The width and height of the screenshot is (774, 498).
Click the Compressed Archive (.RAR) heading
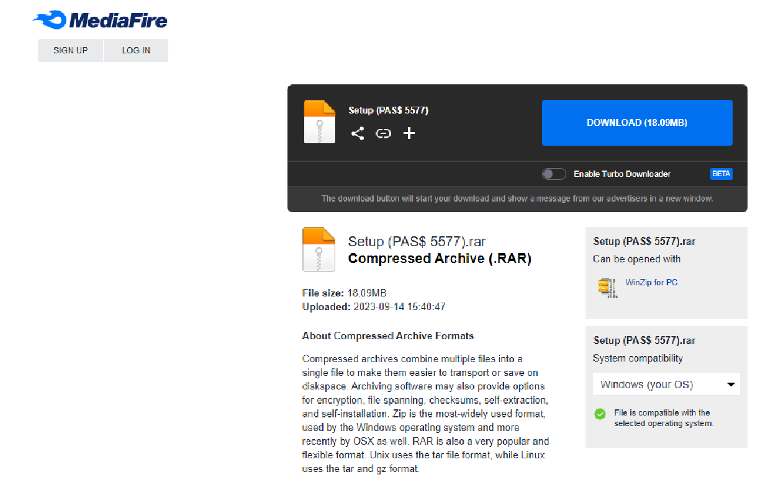tap(439, 259)
